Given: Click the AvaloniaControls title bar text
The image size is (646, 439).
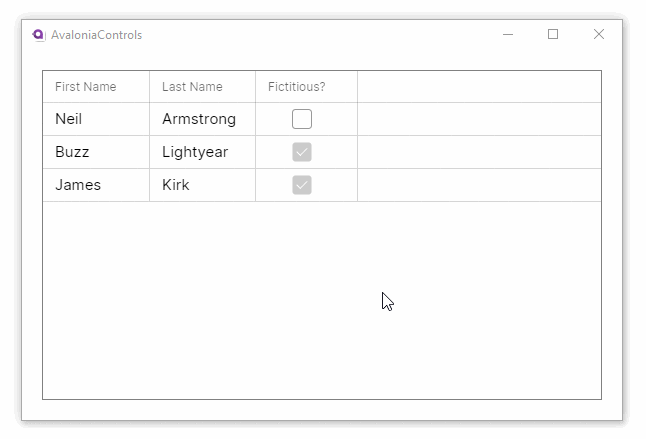Looking at the screenshot, I should pyautogui.click(x=97, y=35).
